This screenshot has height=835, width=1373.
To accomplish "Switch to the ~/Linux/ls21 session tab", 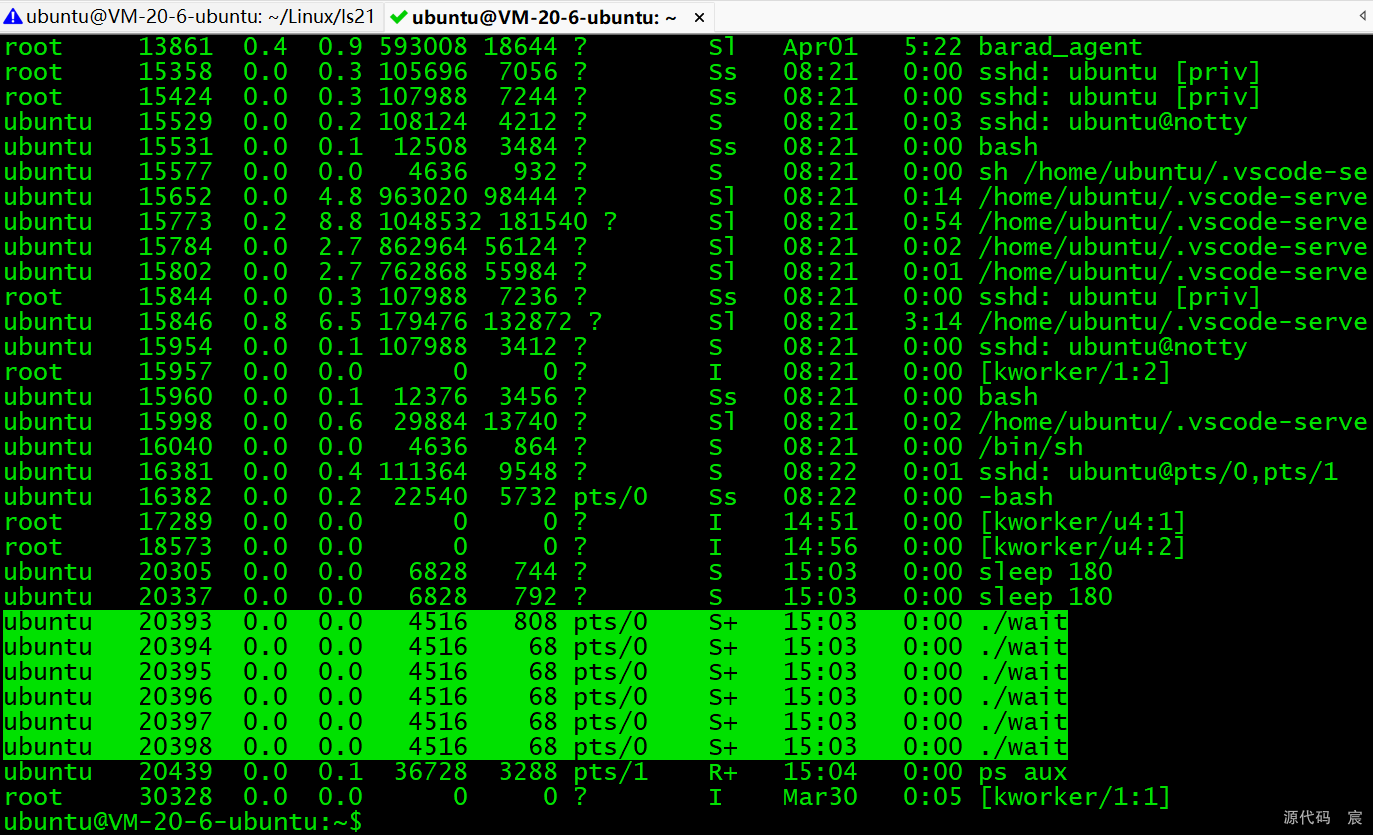I will (x=190, y=16).
